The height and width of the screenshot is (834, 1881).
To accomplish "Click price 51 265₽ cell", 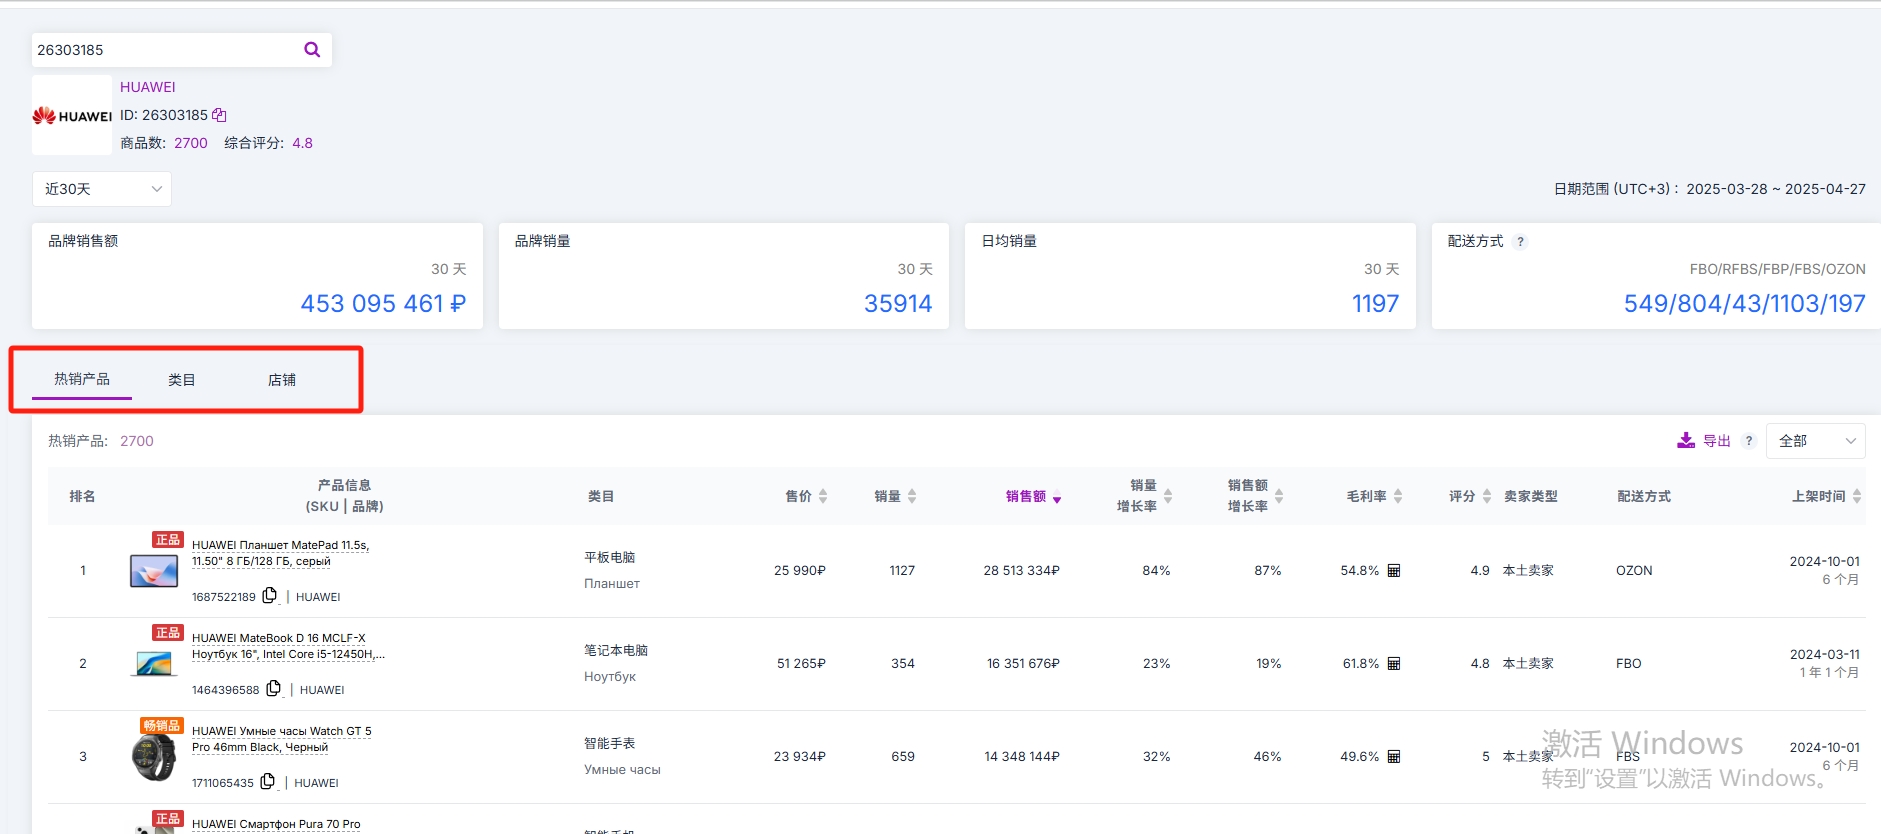I will click(x=801, y=663).
